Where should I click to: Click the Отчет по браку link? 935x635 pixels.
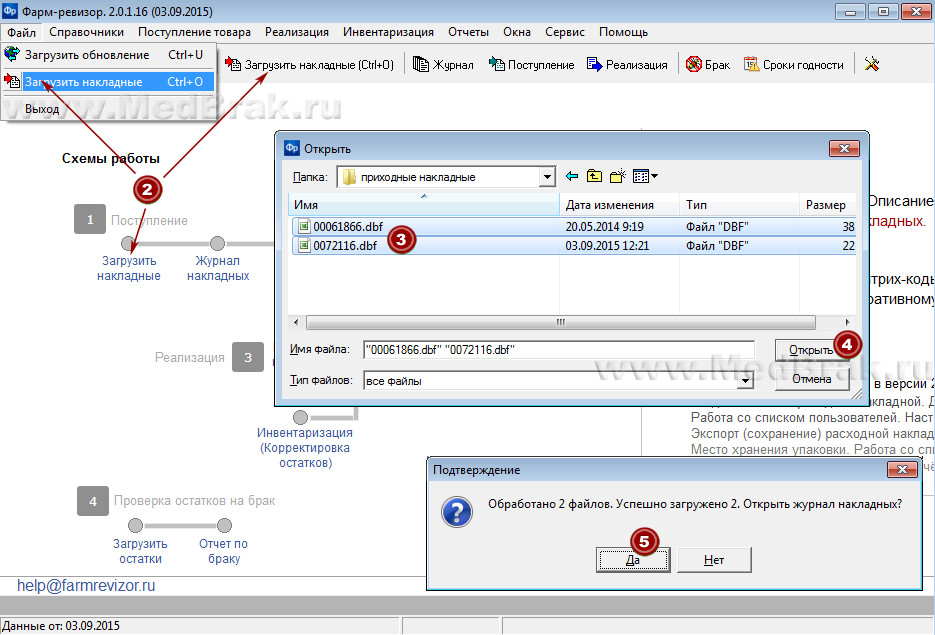tap(224, 552)
